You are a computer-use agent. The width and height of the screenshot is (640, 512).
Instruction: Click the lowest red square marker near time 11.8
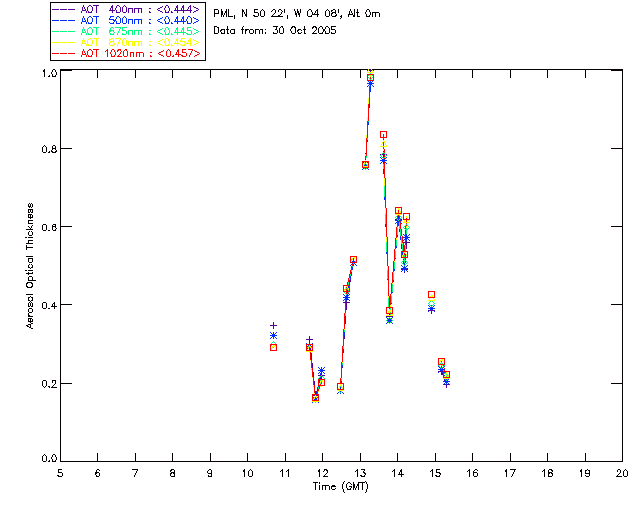point(315,397)
